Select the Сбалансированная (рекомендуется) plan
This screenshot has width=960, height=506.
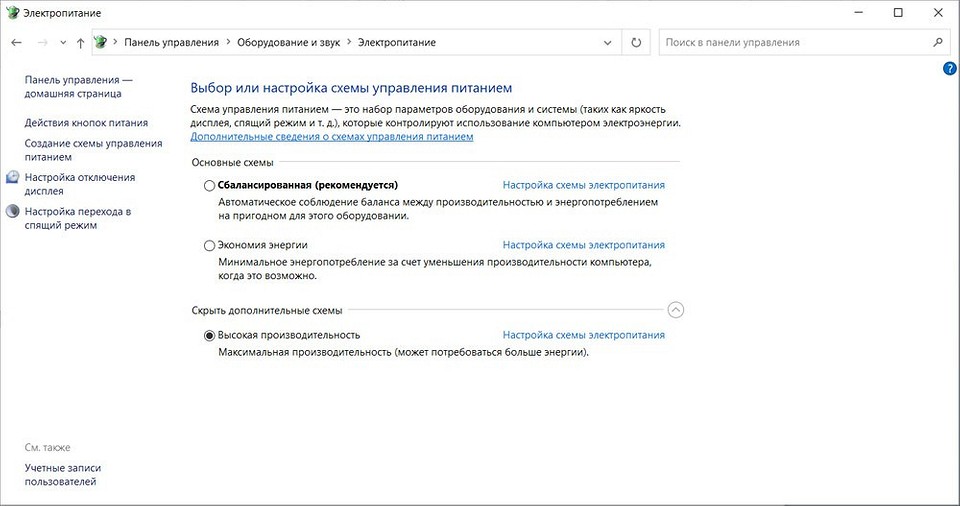(x=209, y=185)
